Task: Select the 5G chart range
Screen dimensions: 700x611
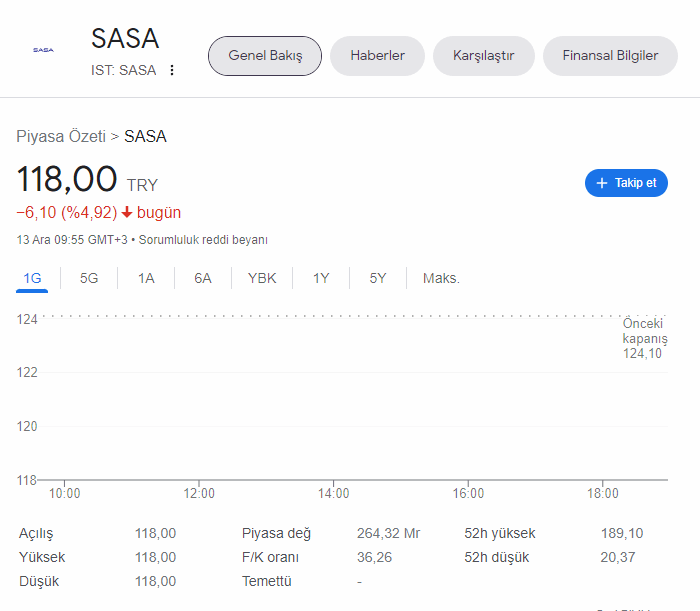Action: (89, 278)
